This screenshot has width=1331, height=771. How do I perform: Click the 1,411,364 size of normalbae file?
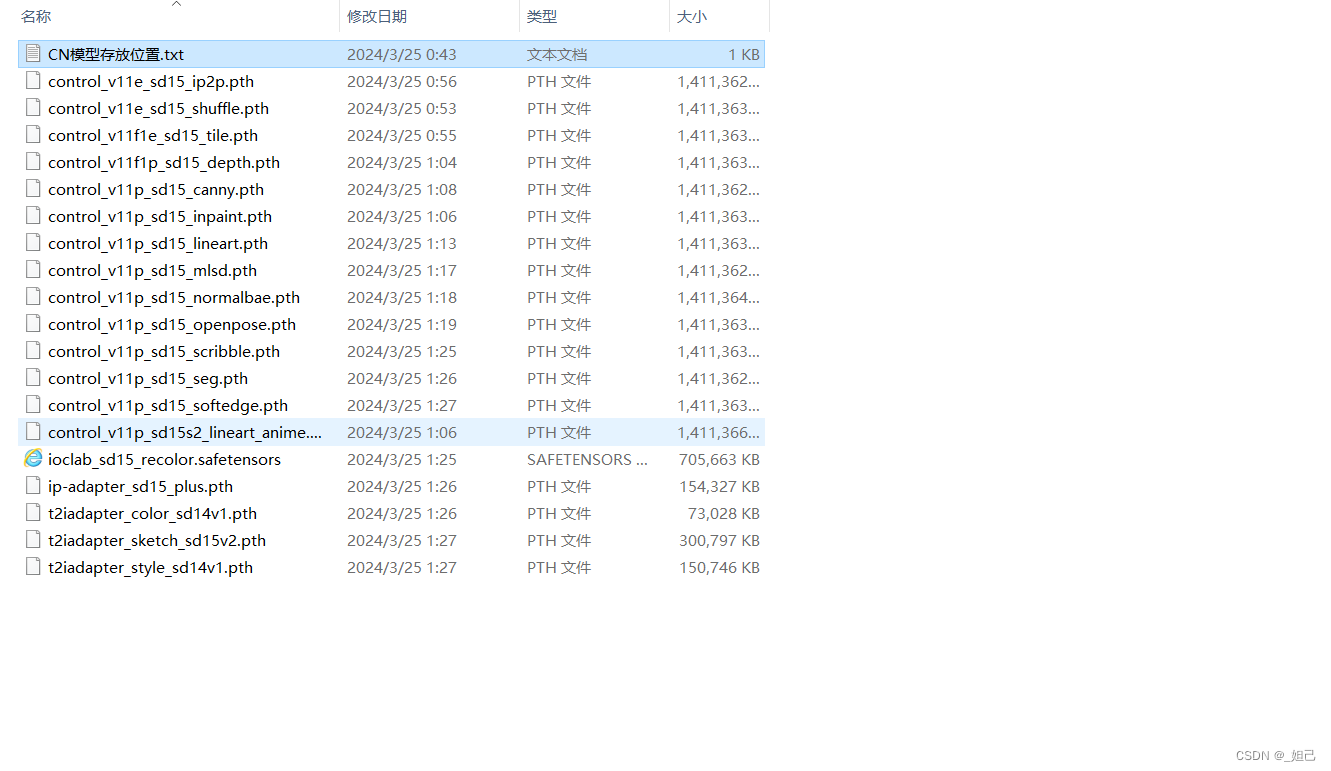[x=719, y=297]
